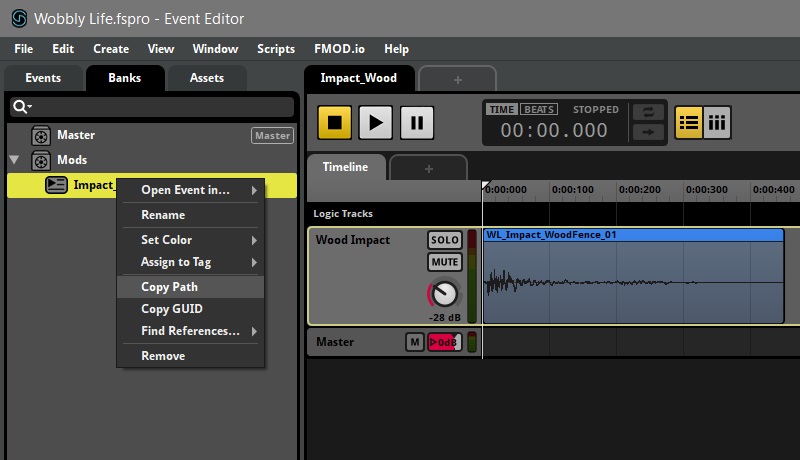Click the 0:00:200 ruler mark
The width and height of the screenshot is (800, 460).
tap(639, 190)
